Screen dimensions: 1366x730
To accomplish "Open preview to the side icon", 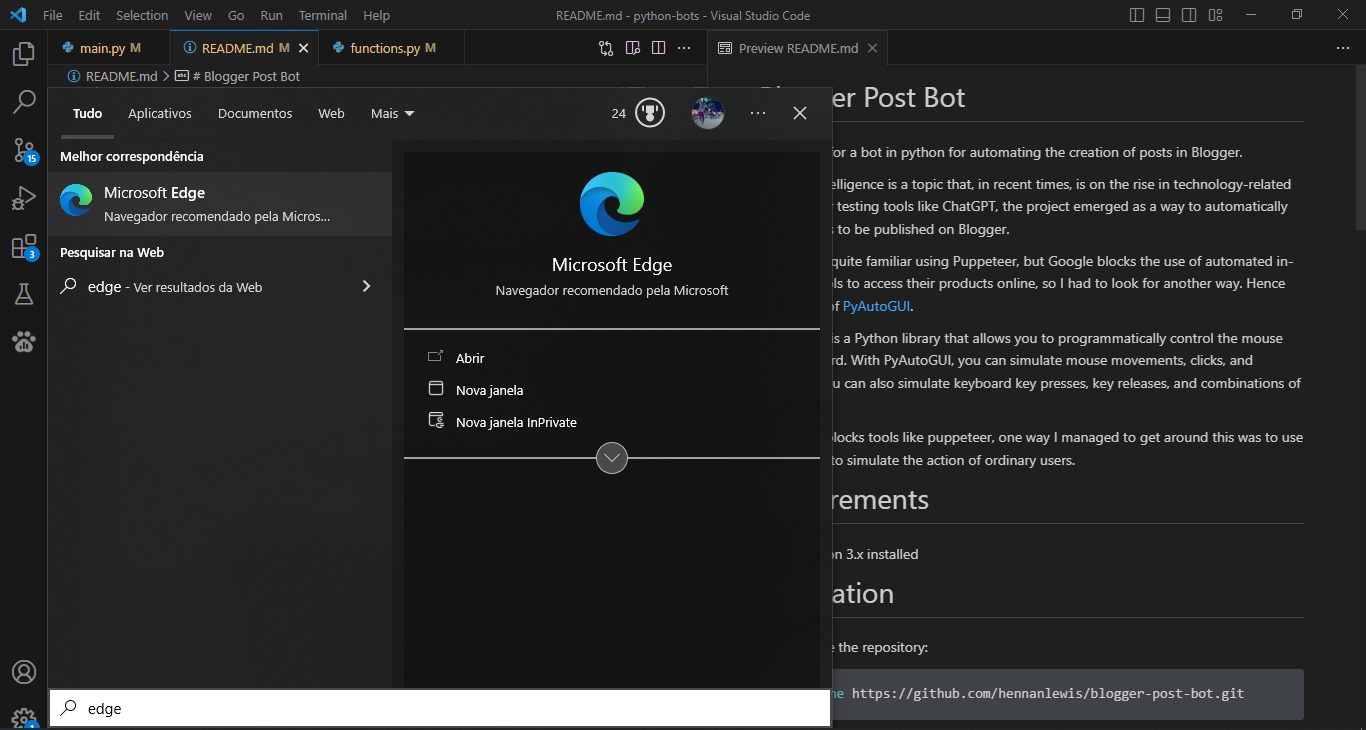I will click(x=632, y=48).
